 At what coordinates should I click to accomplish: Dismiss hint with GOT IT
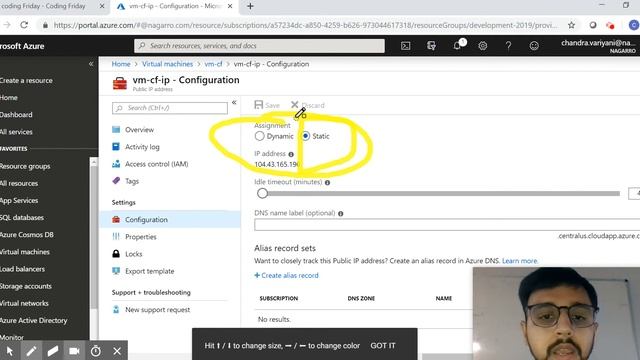click(383, 346)
